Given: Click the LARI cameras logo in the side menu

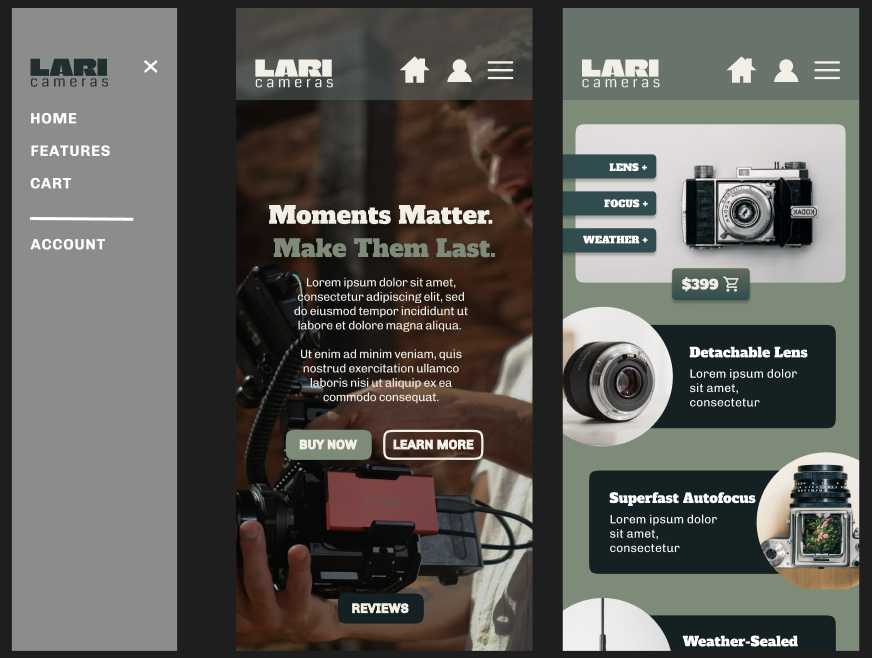Looking at the screenshot, I should (x=69, y=72).
